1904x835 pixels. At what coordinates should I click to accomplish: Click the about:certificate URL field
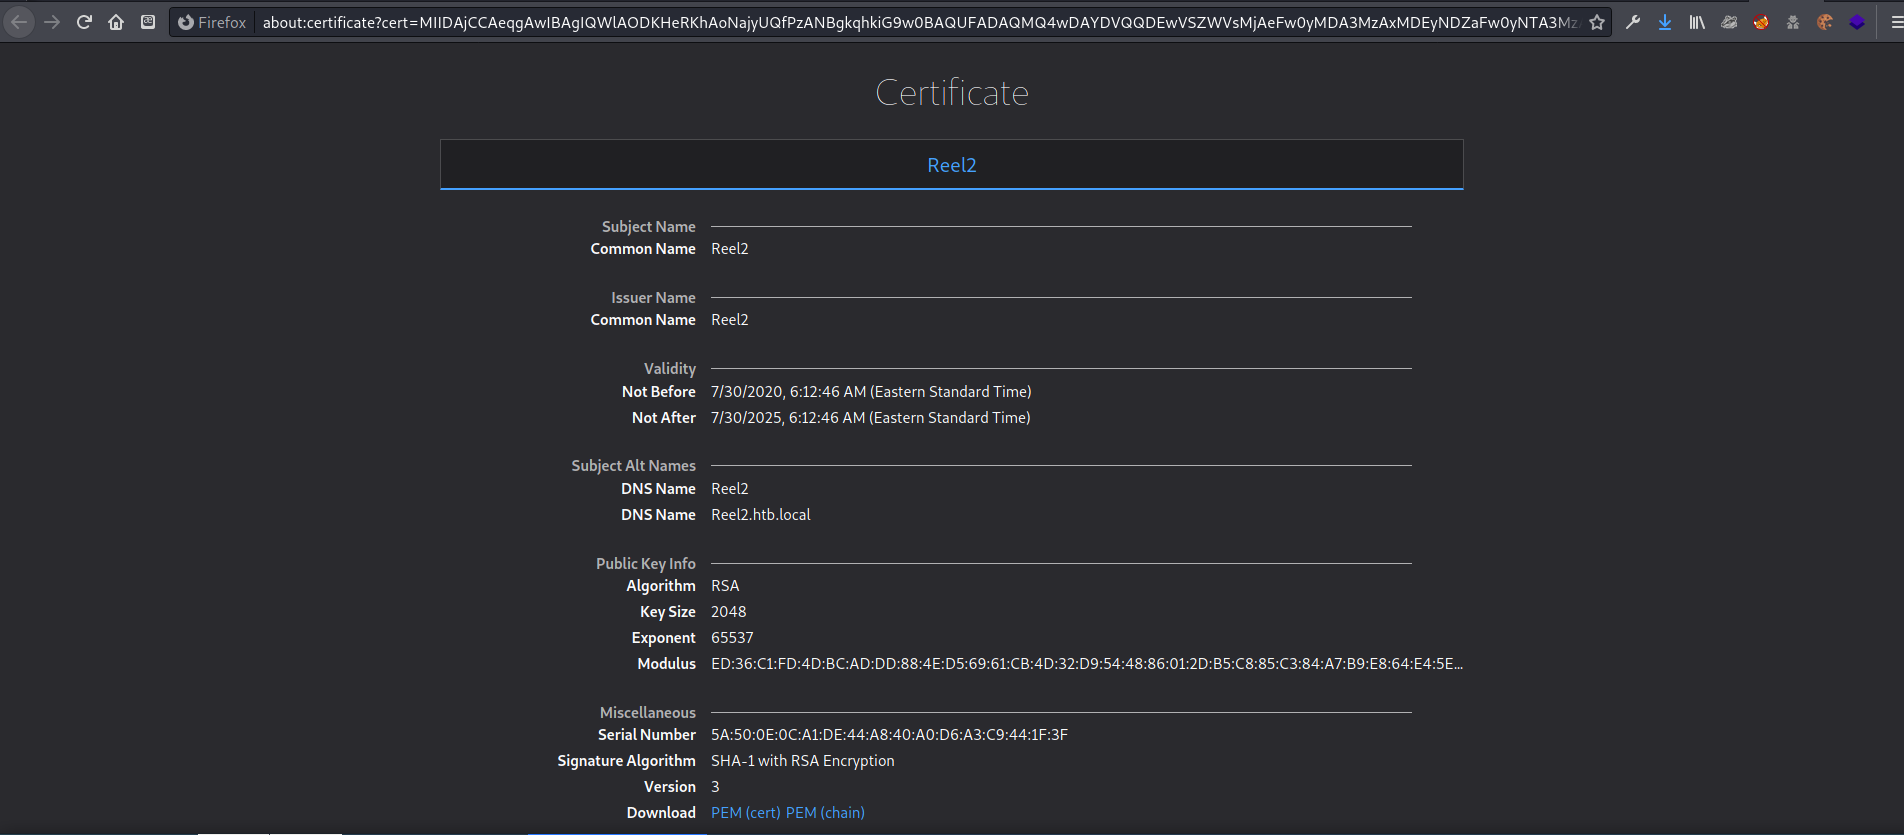click(x=920, y=22)
